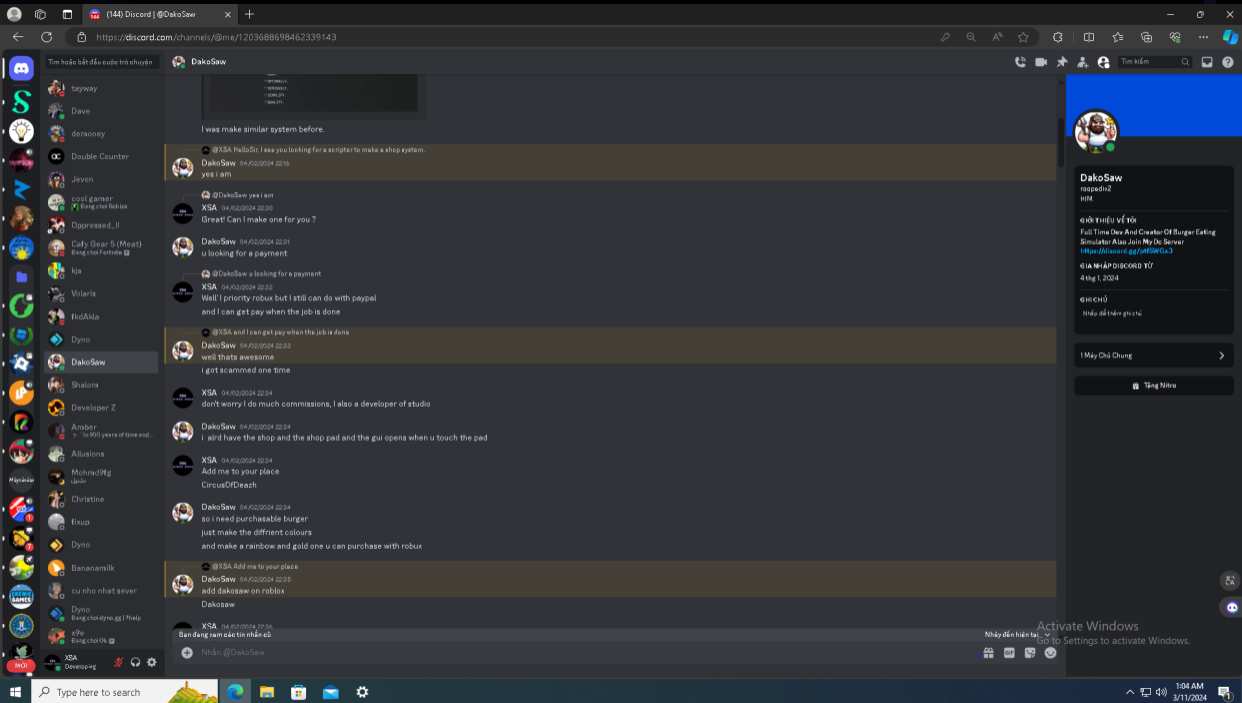The image size is (1242, 703).
Task: Select the light bulb server icon
Action: tap(21, 131)
